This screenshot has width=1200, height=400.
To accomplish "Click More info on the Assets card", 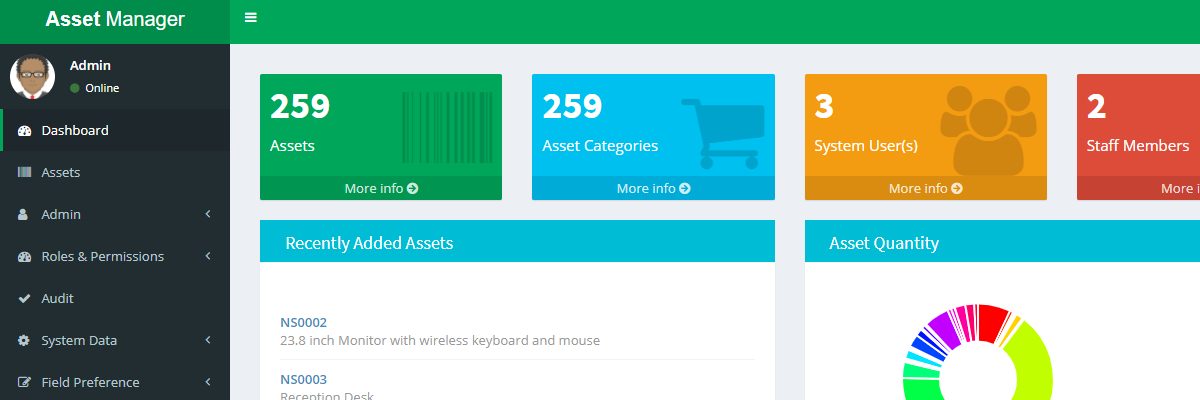I will [381, 188].
